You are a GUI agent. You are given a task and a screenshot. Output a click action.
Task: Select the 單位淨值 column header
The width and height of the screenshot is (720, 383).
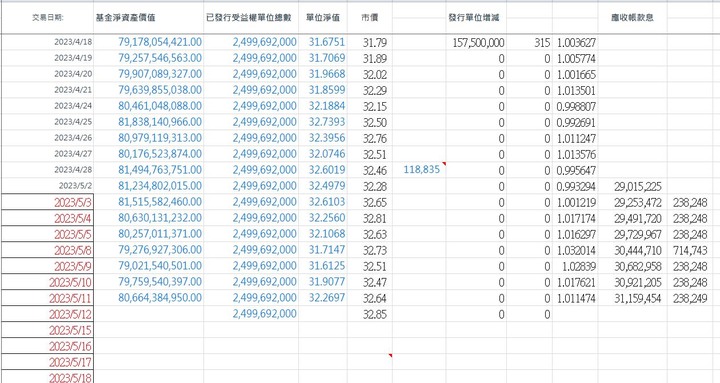[323, 17]
